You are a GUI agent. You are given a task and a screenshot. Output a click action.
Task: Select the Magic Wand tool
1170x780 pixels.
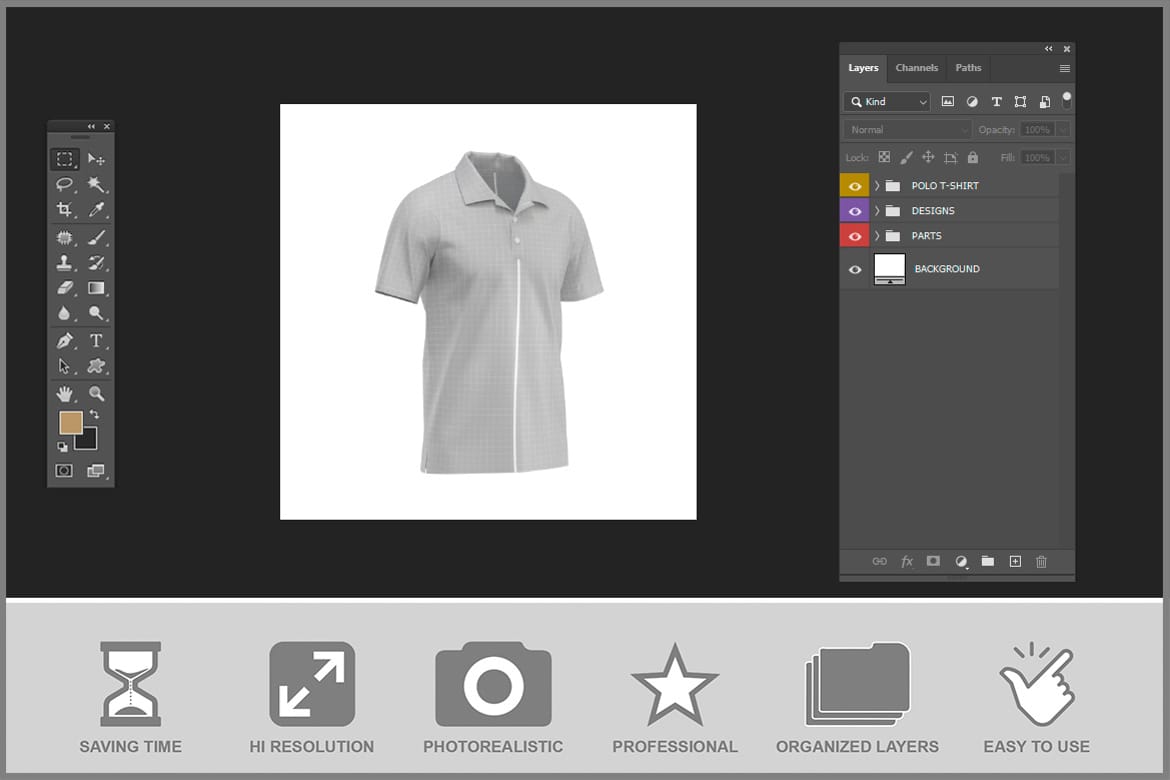(x=96, y=184)
